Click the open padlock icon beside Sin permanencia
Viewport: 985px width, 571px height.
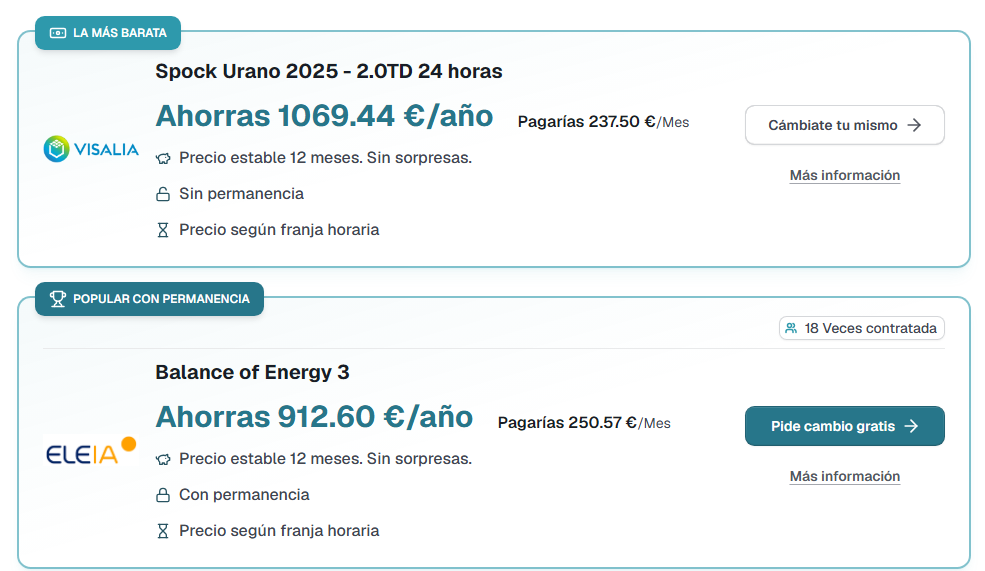[163, 194]
